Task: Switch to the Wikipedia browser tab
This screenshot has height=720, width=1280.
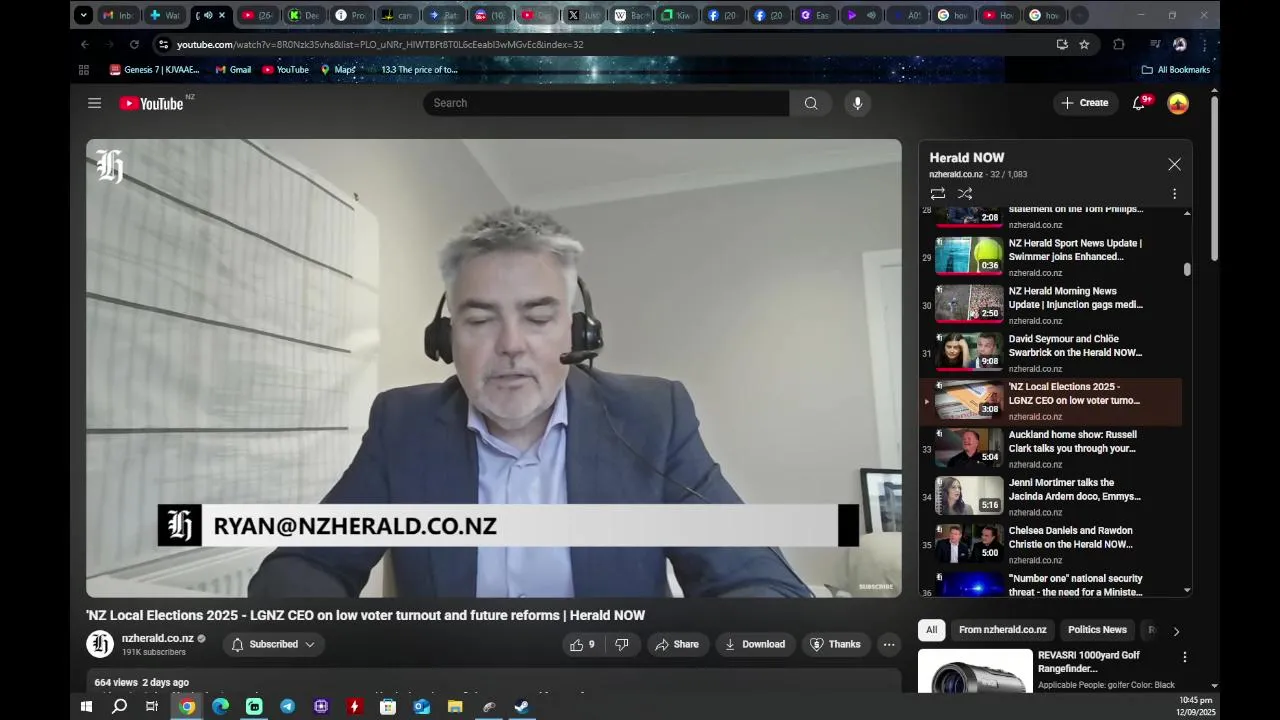Action: tap(631, 15)
